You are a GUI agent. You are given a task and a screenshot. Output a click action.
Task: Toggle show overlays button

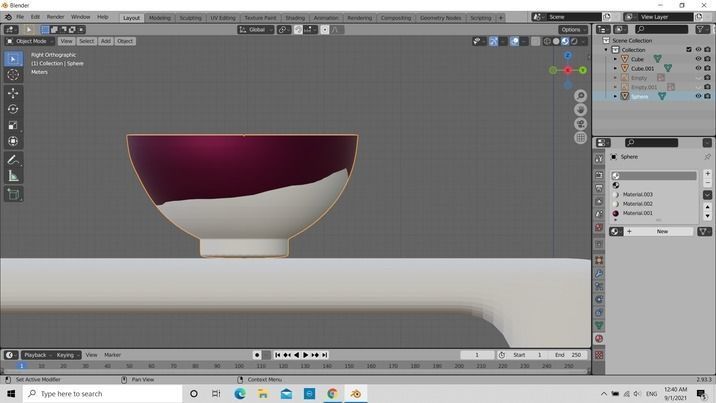515,42
